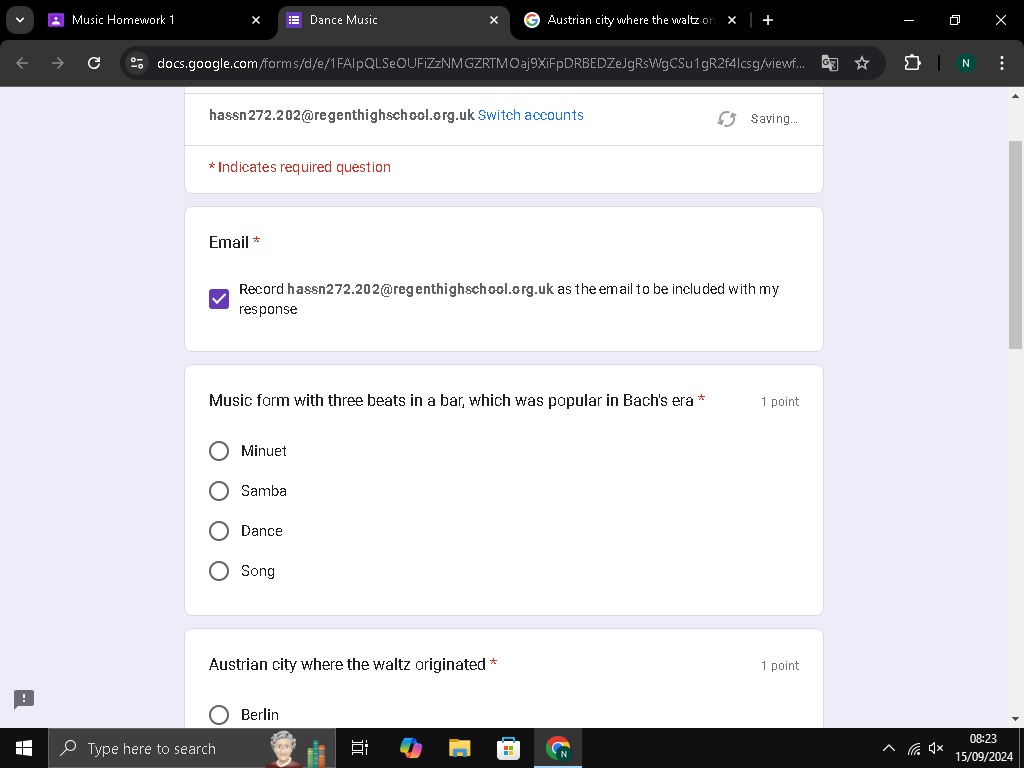Select the Song radio option
Image resolution: width=1024 pixels, height=768 pixels.
[x=219, y=571]
